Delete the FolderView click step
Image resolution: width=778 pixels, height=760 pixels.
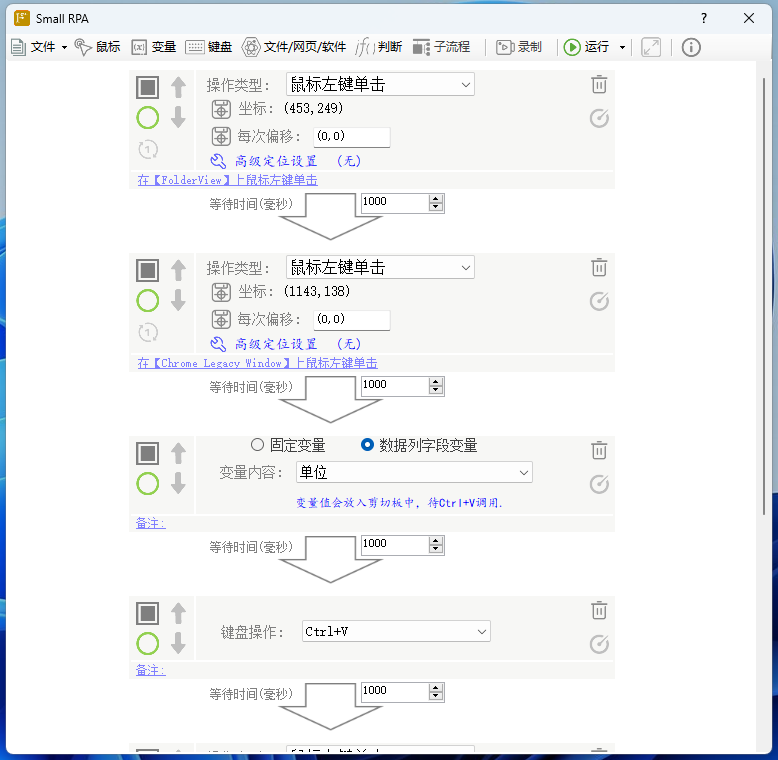(599, 84)
